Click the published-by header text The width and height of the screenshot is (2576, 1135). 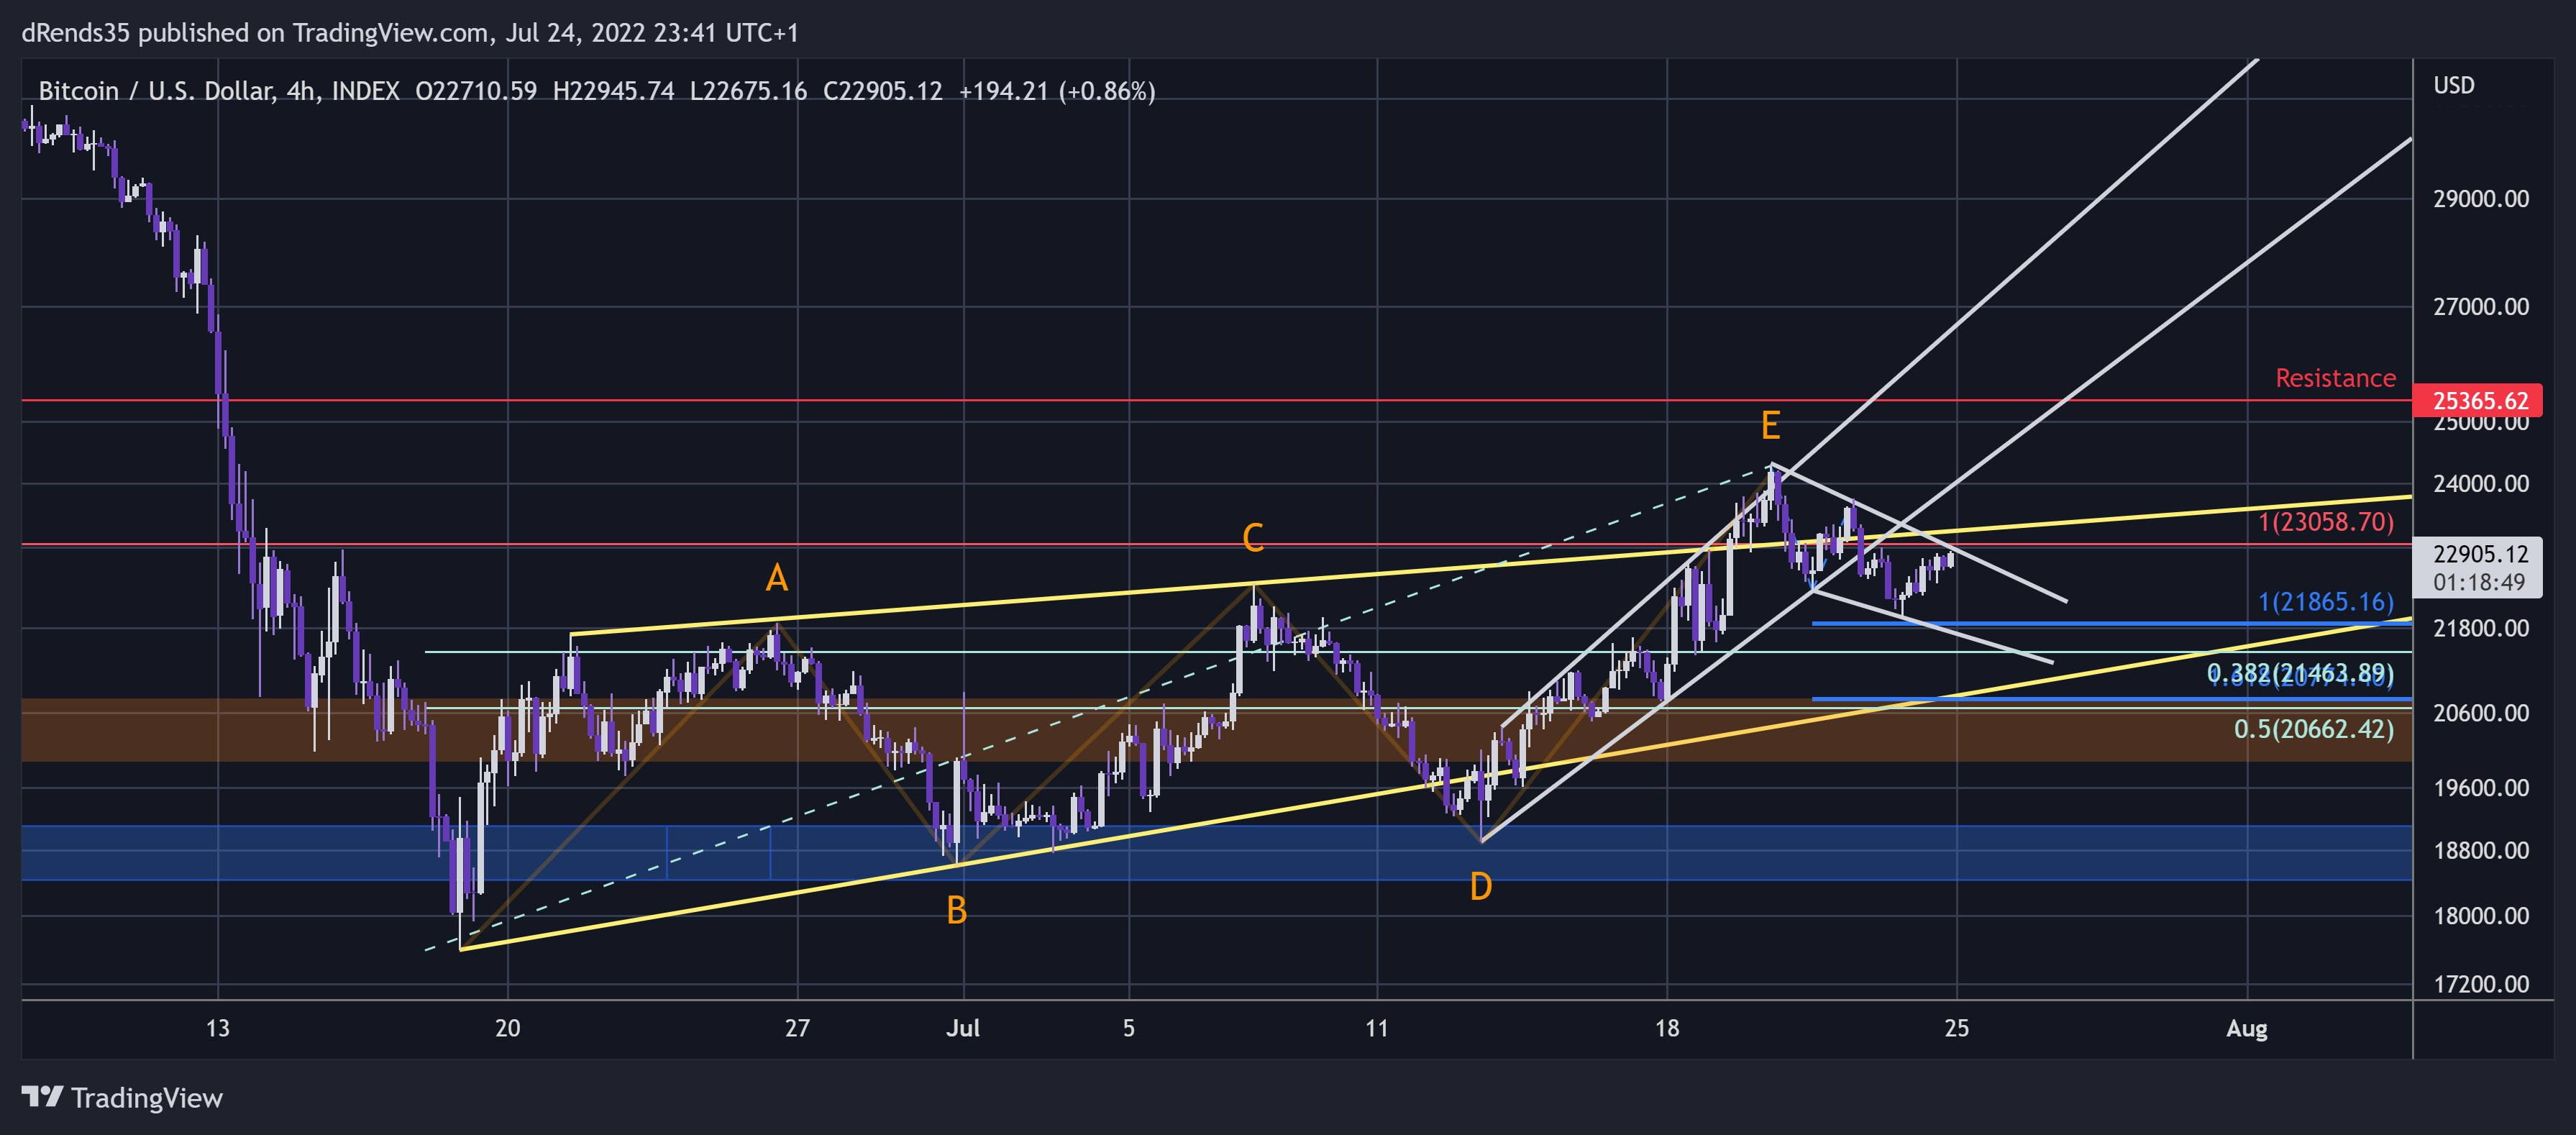click(410, 33)
